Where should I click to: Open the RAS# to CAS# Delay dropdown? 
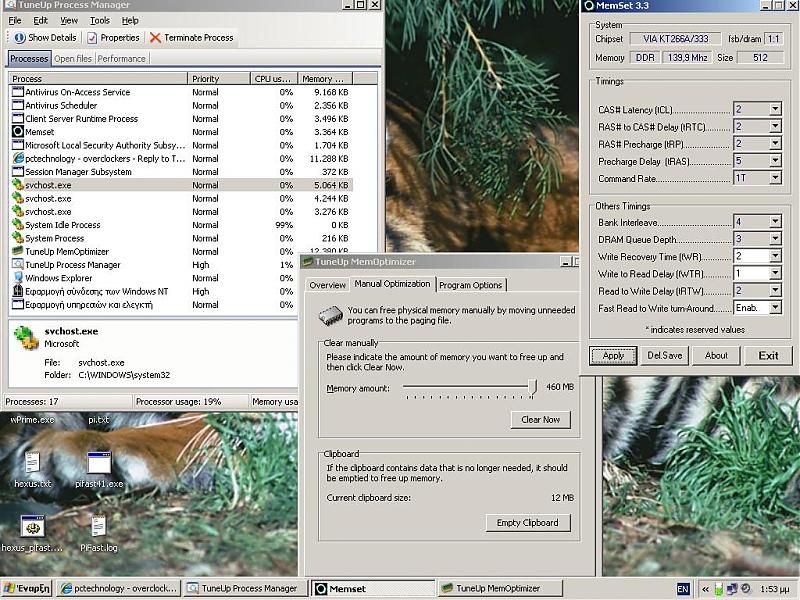coord(775,127)
